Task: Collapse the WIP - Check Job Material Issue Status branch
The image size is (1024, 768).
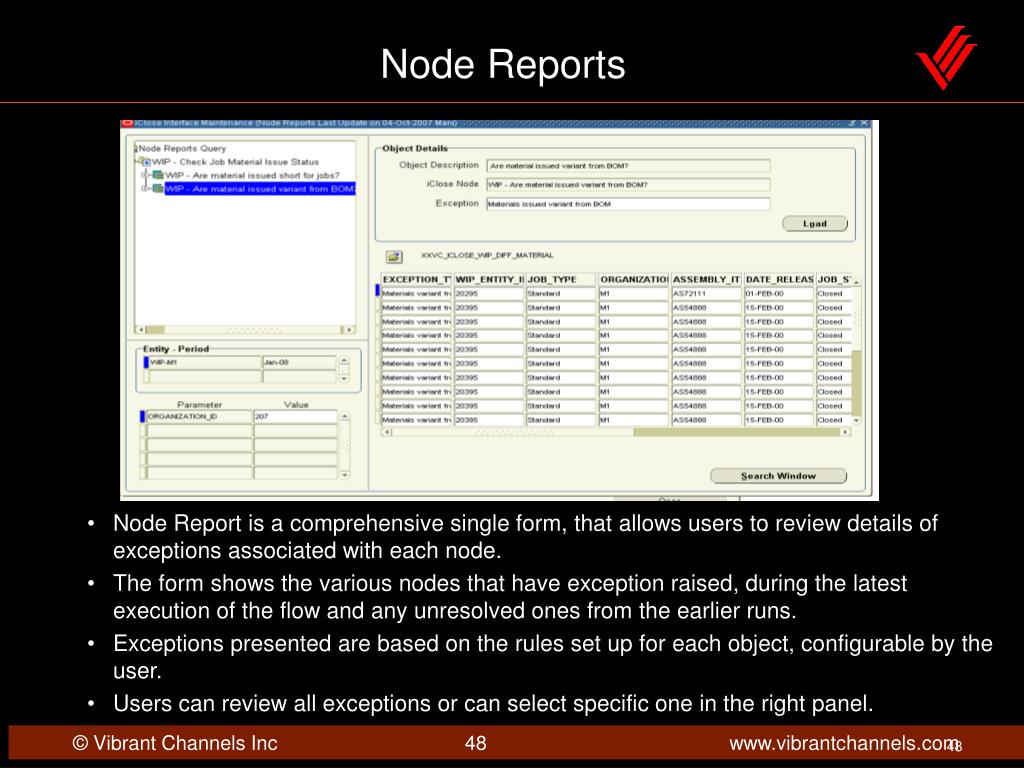Action: pos(138,161)
